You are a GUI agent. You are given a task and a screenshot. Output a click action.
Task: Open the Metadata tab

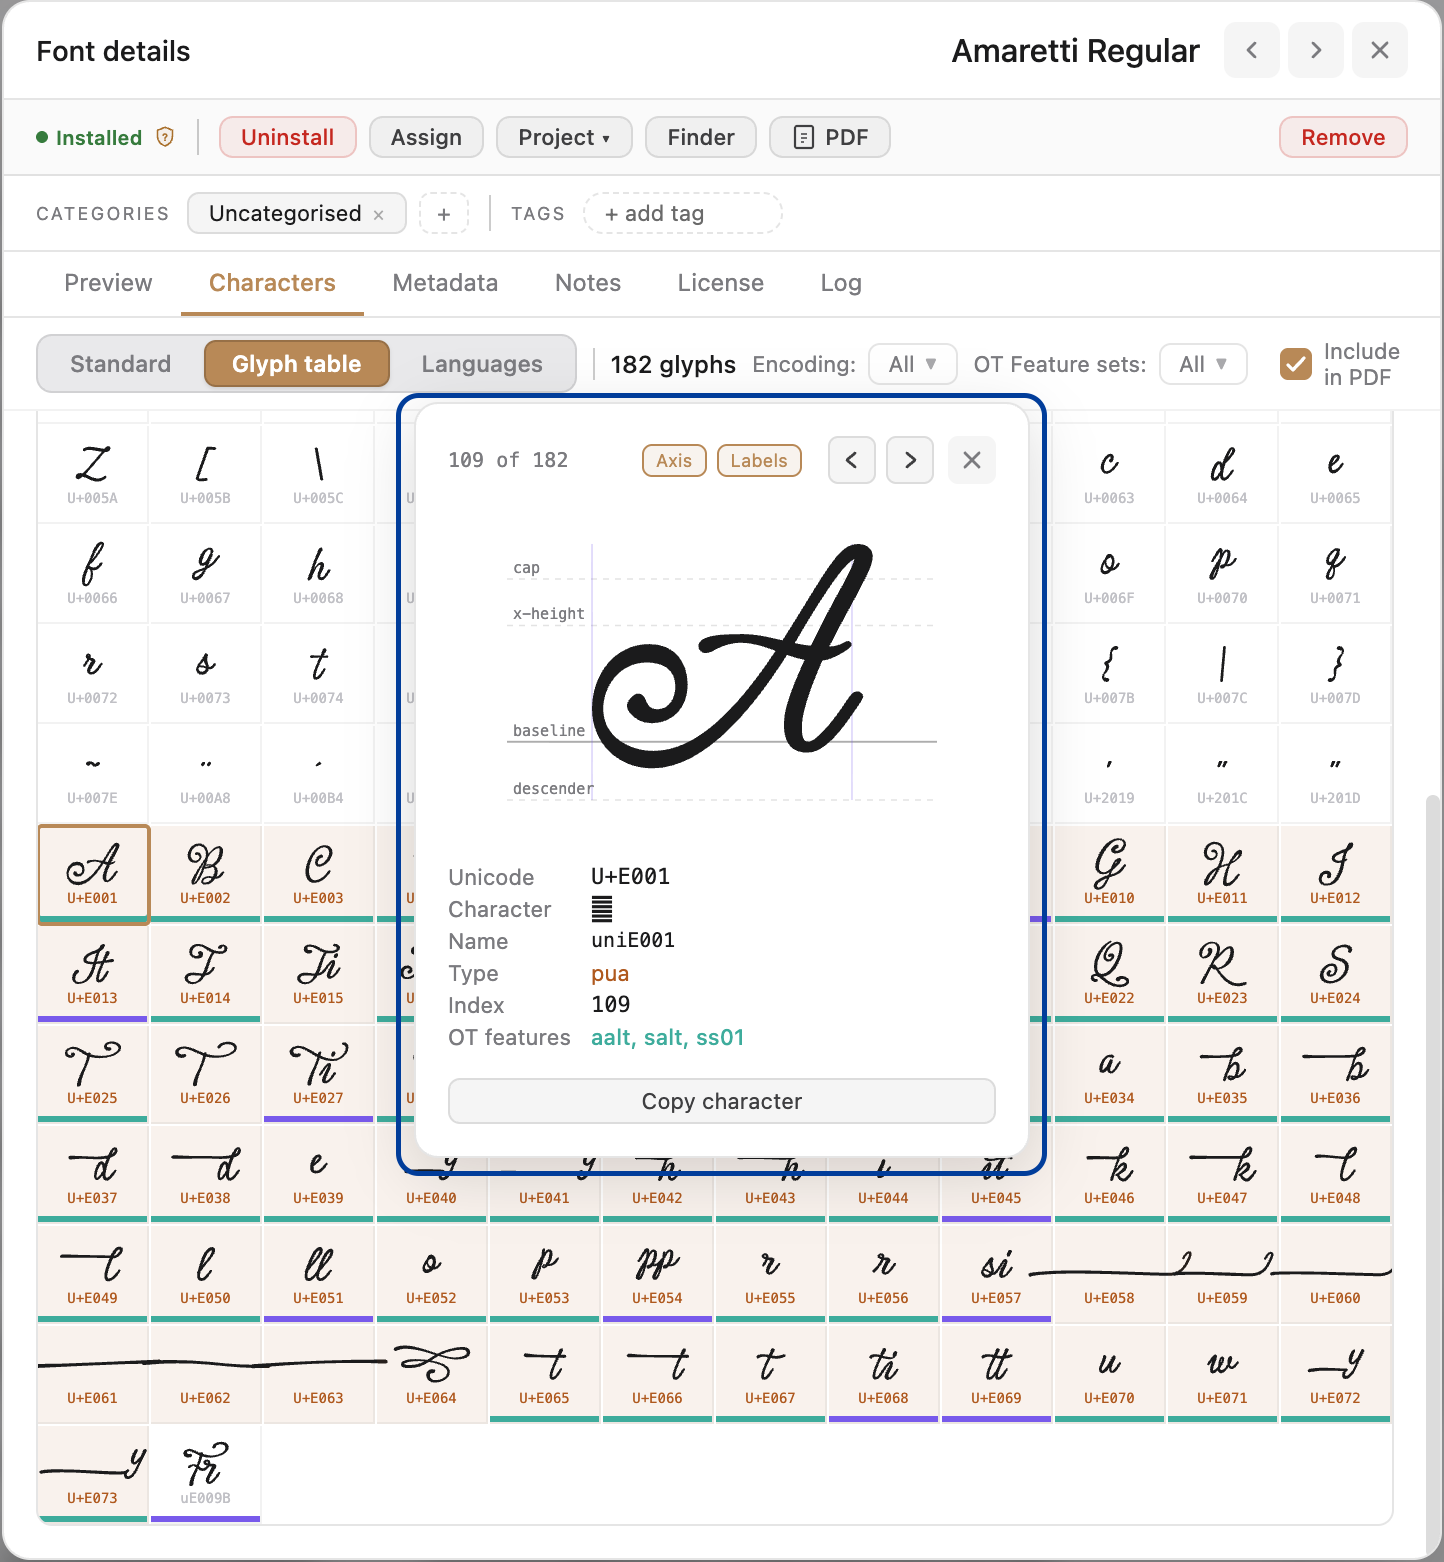[x=445, y=283]
